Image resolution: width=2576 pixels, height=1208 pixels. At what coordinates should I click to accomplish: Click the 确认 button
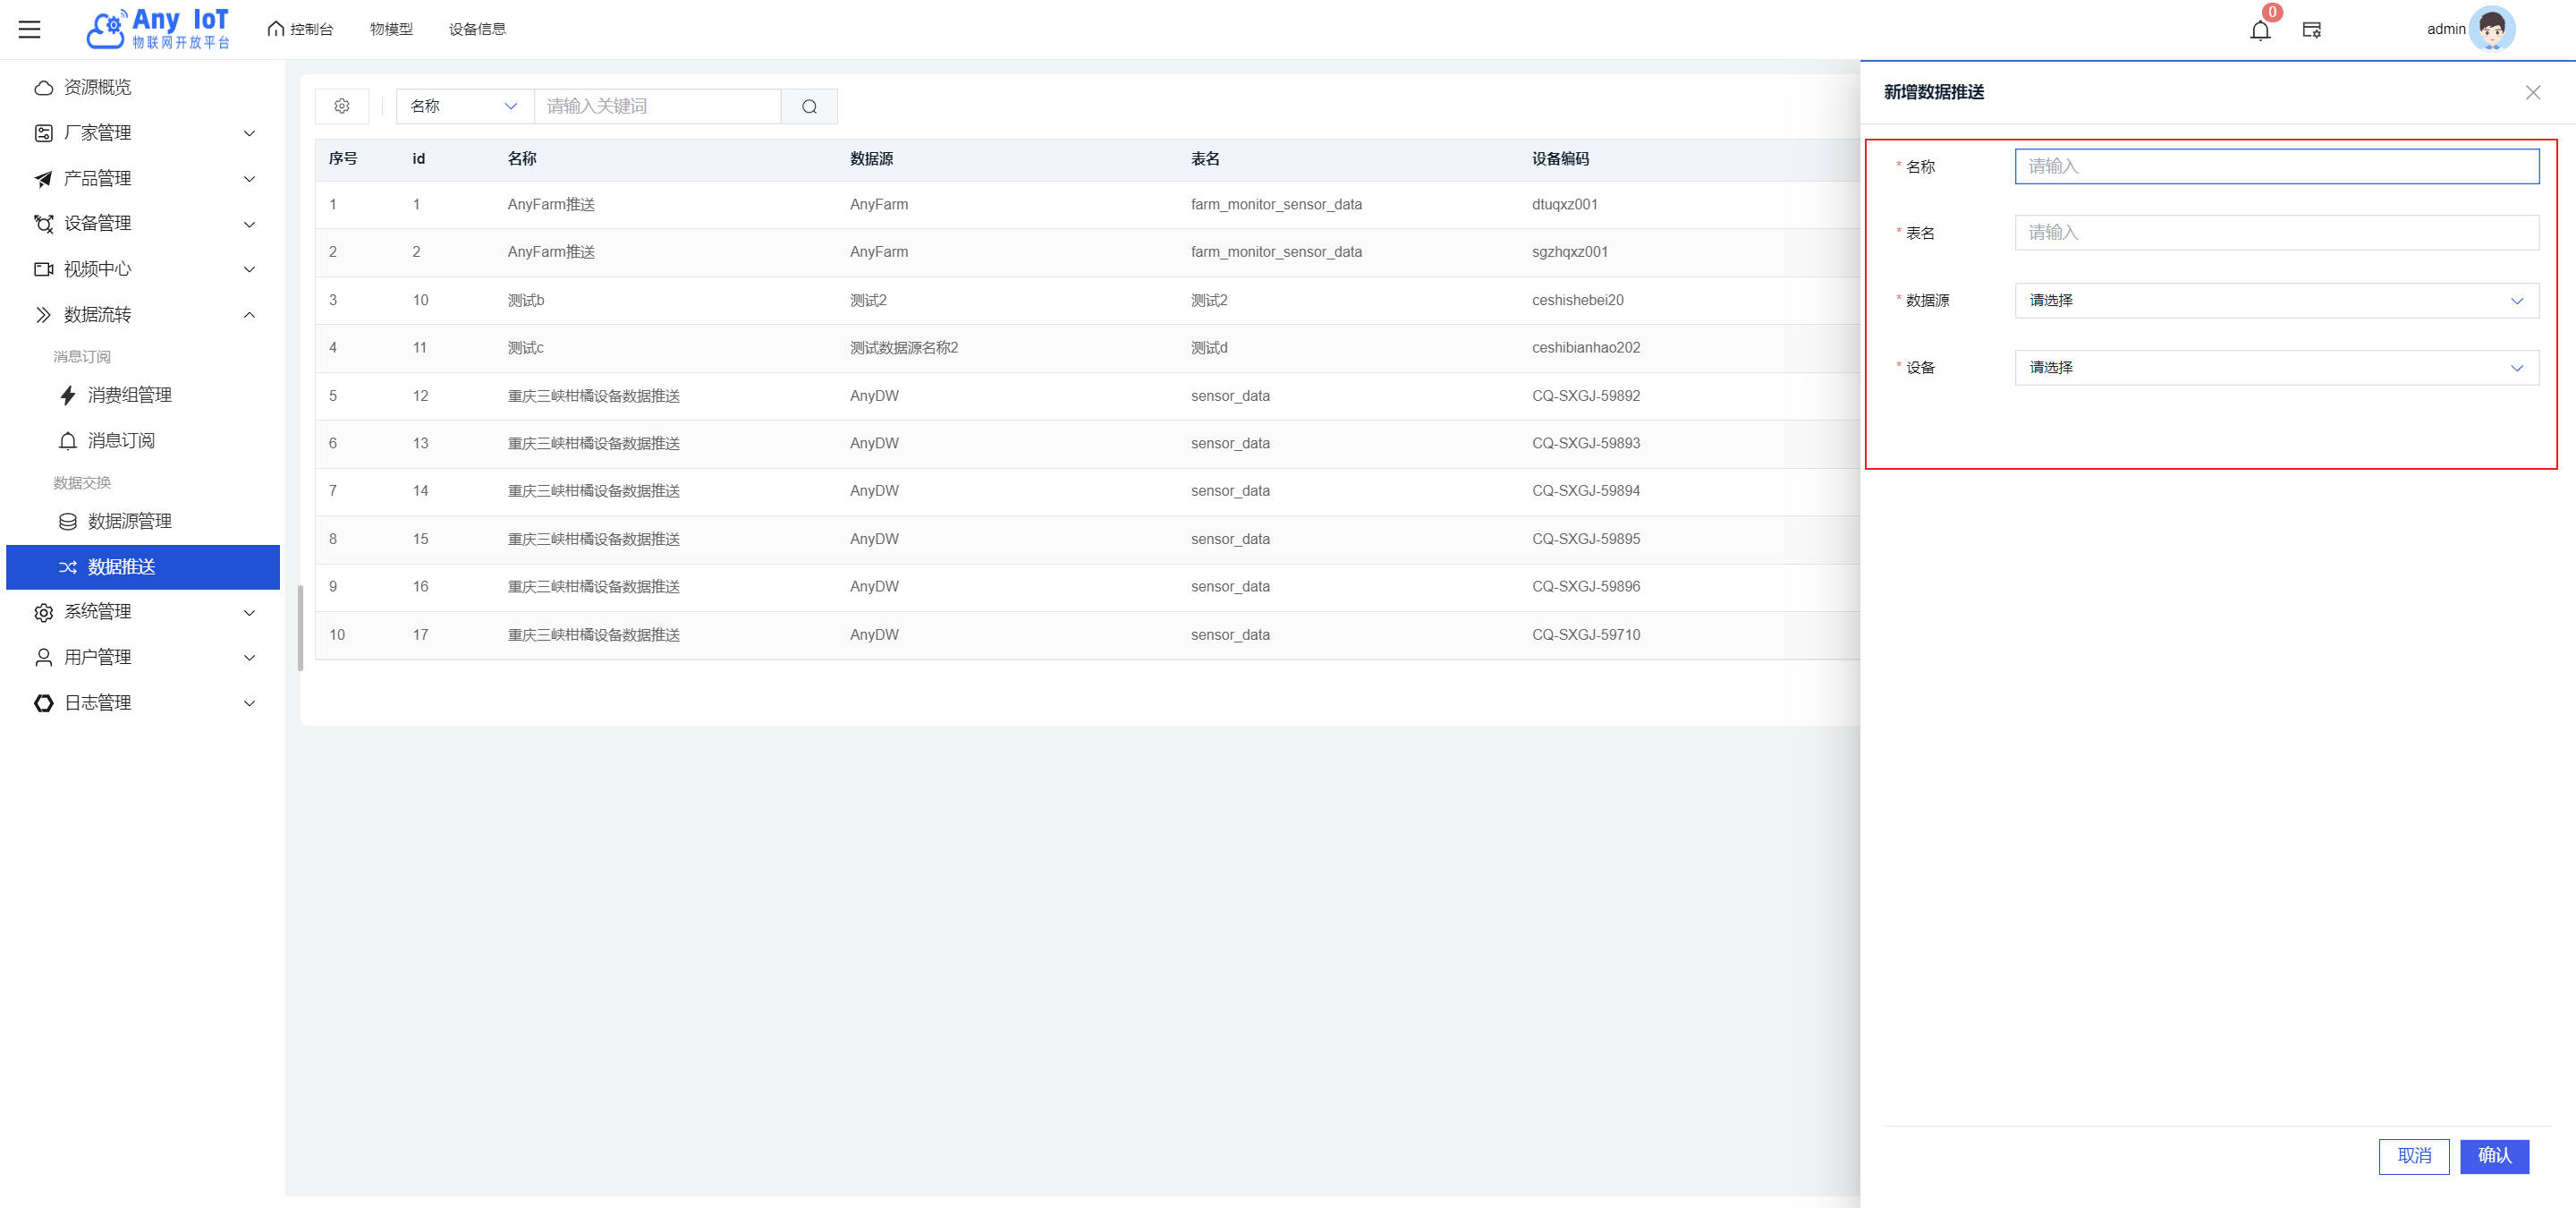point(2494,1156)
